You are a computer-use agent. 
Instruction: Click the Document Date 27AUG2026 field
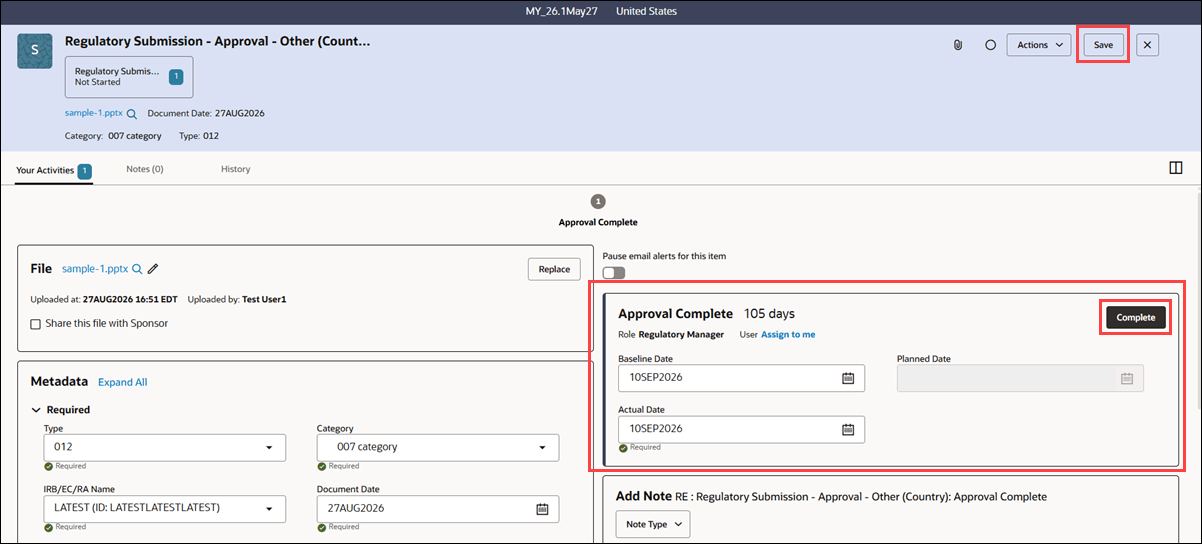438,508
